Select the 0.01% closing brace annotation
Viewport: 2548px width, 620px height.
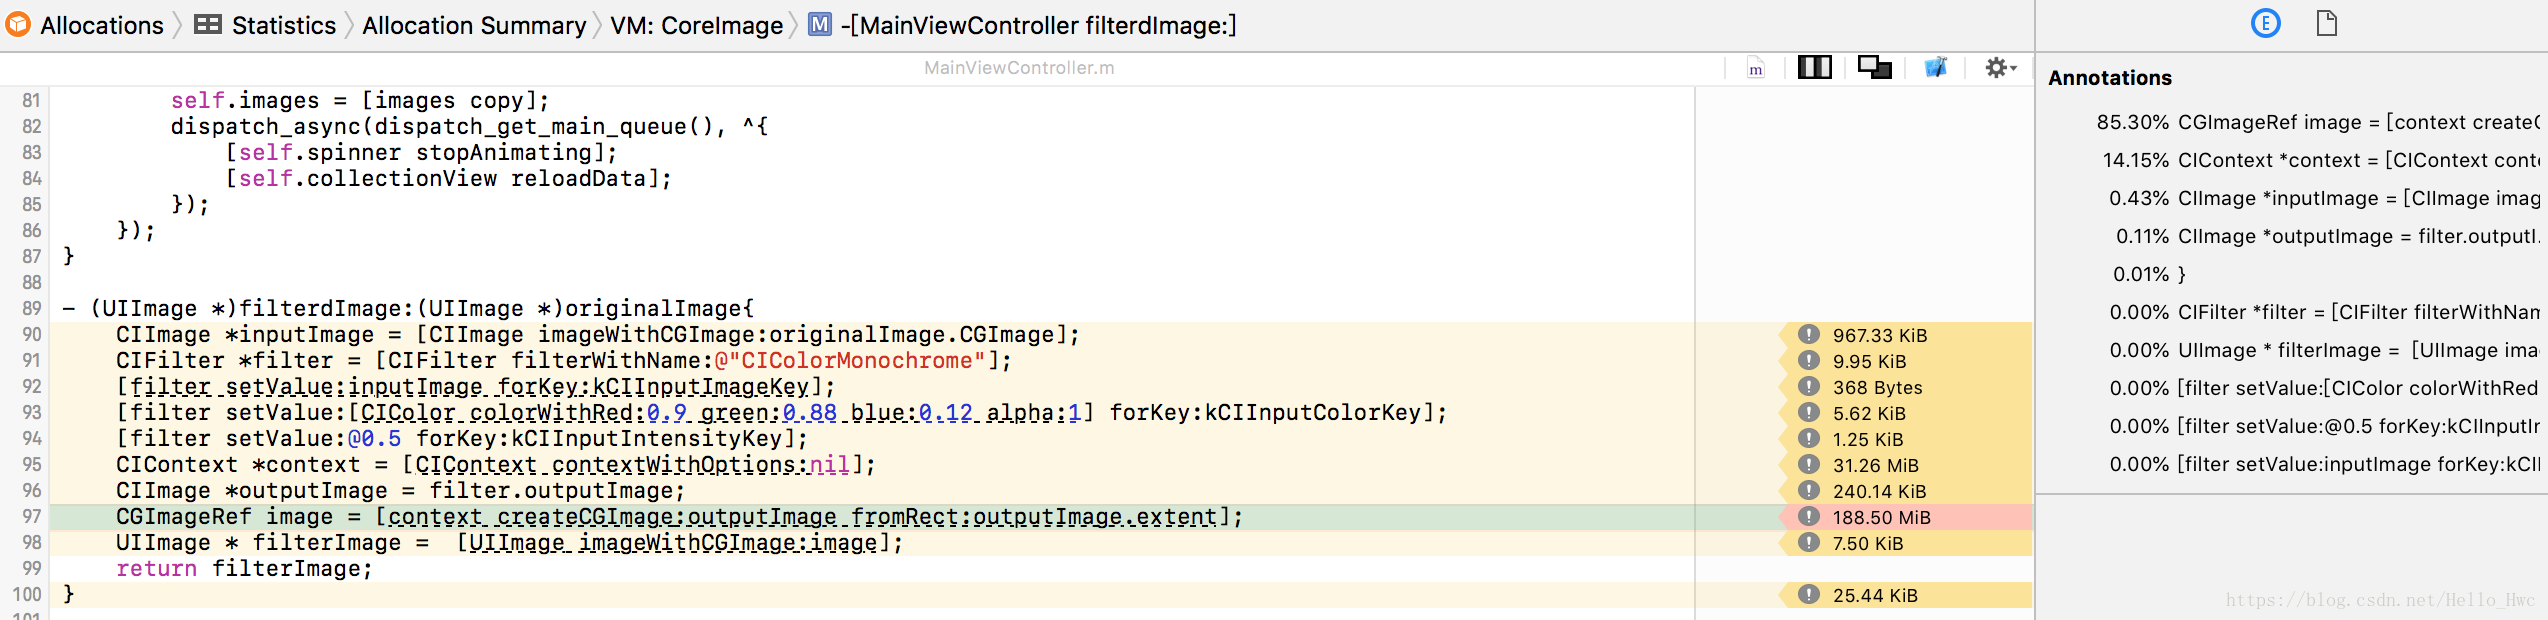point(2150,274)
